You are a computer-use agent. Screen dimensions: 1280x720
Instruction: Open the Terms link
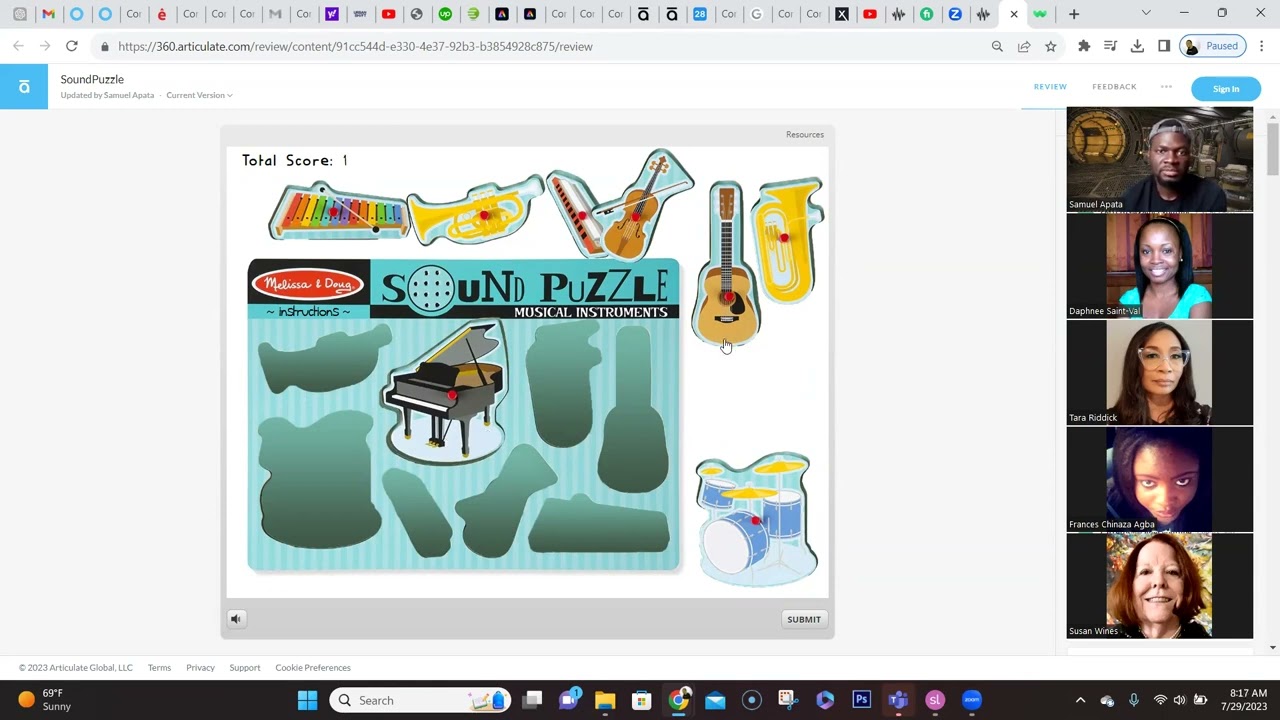[159, 668]
